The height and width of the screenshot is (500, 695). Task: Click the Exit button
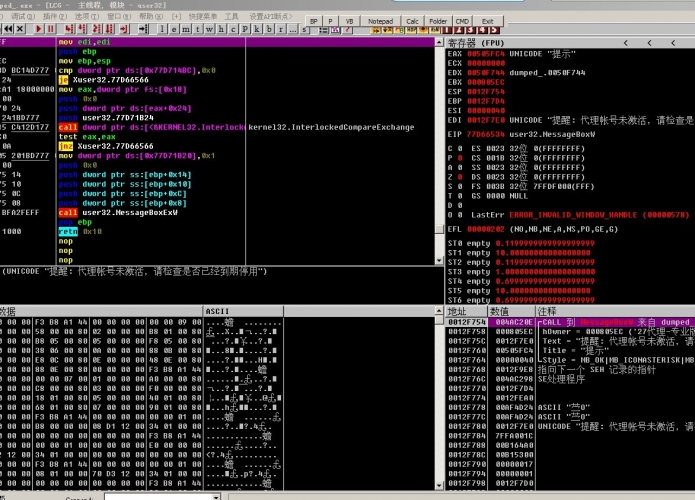488,21
